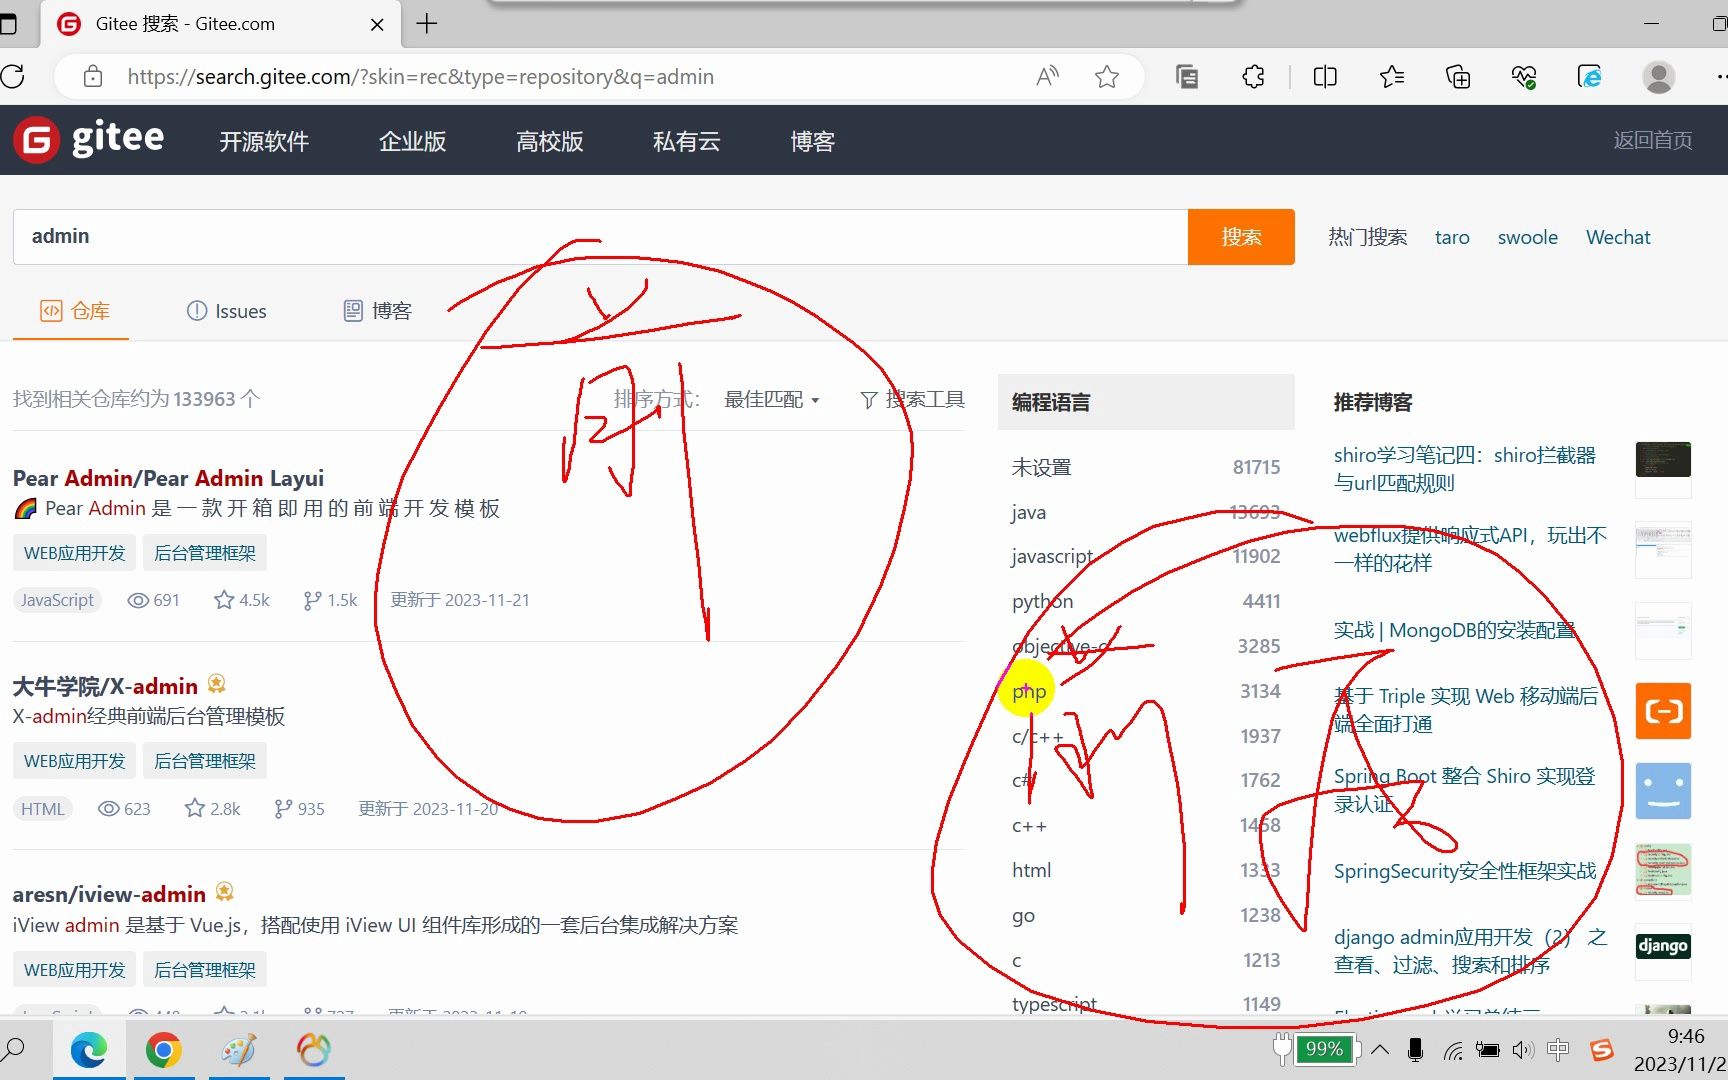Switch to the Issues tab
1728x1080 pixels.
[x=226, y=311]
